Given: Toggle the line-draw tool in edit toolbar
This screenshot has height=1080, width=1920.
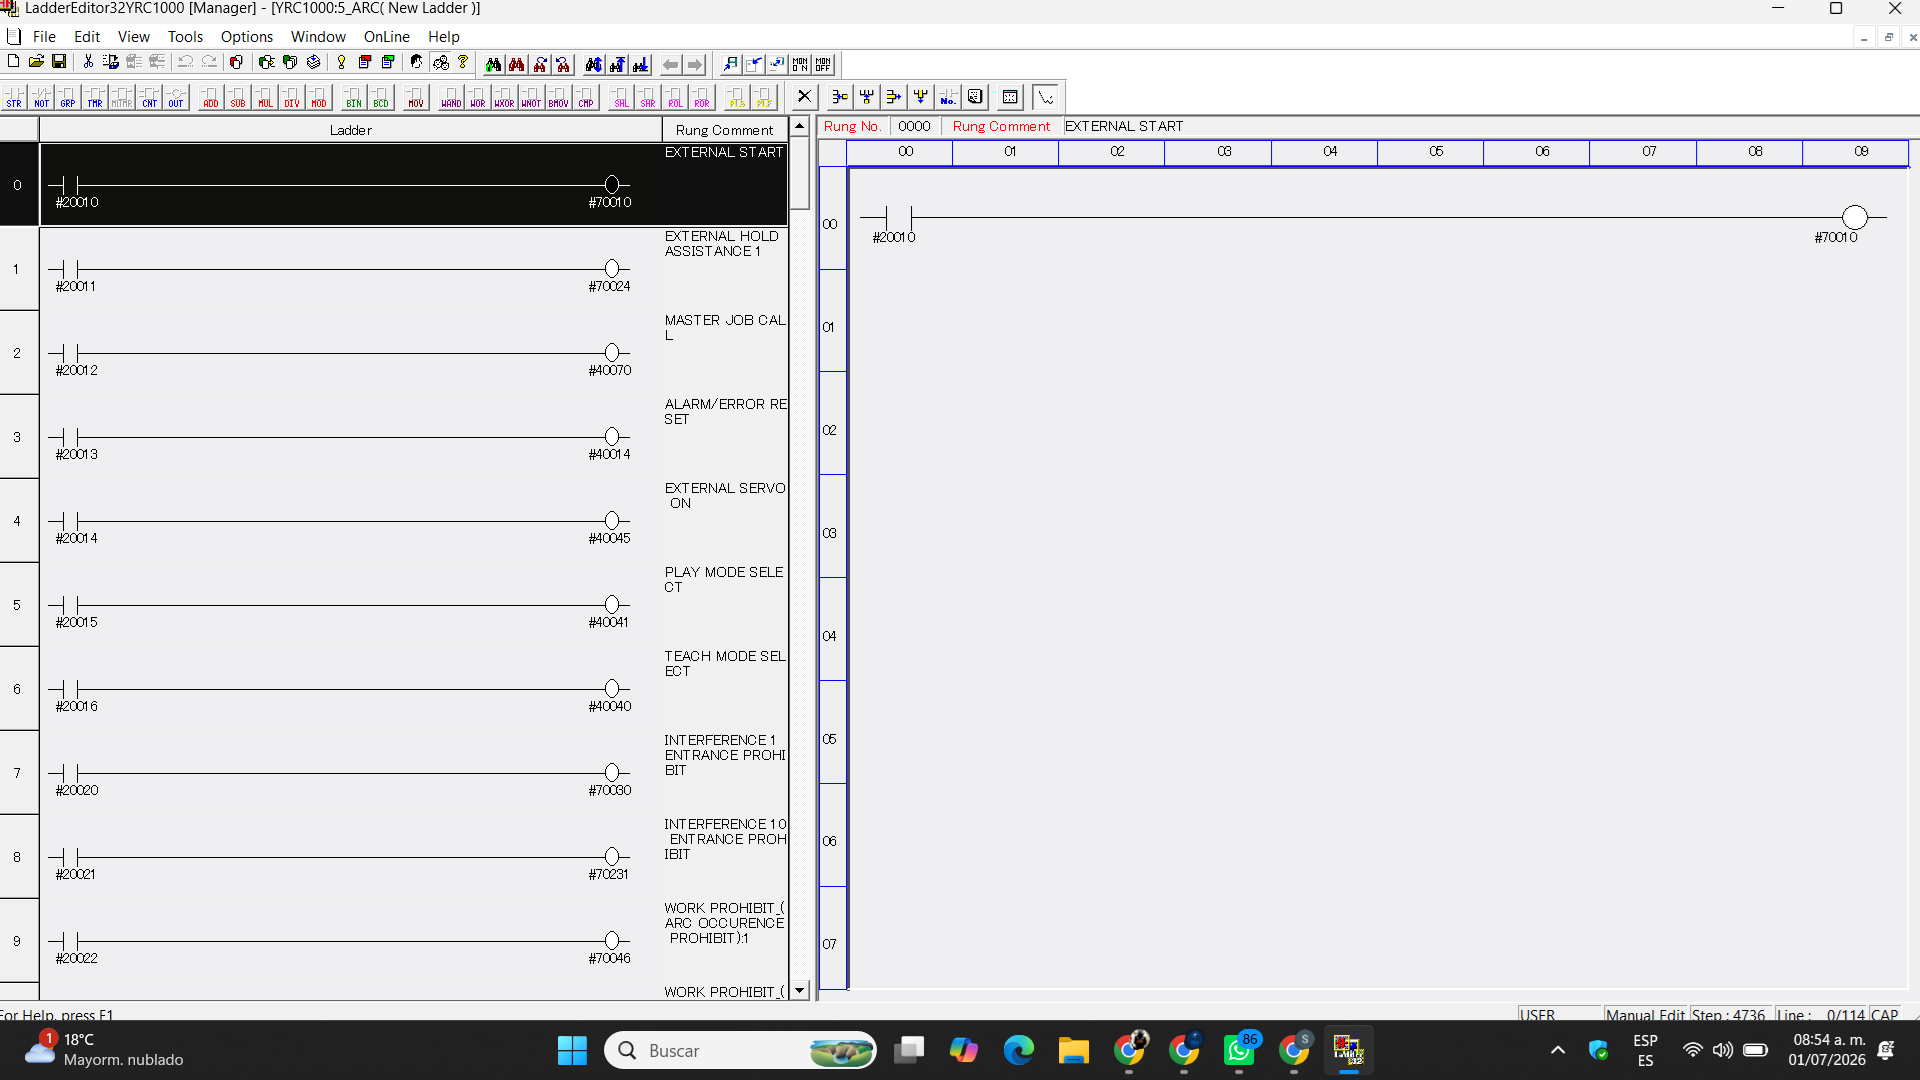Looking at the screenshot, I should click(1045, 97).
